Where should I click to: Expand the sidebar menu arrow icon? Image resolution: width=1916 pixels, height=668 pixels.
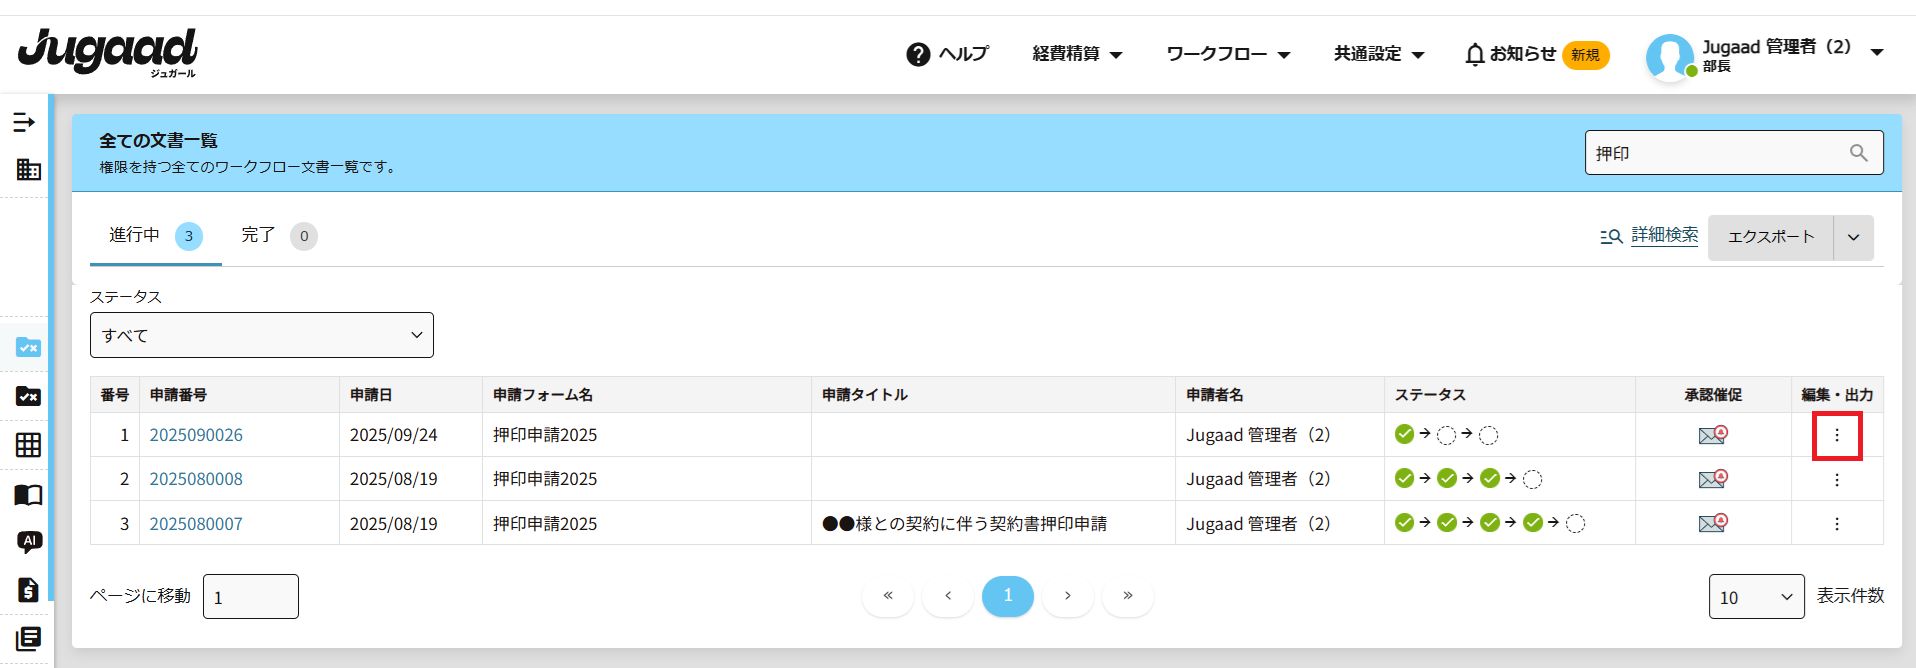click(x=24, y=122)
